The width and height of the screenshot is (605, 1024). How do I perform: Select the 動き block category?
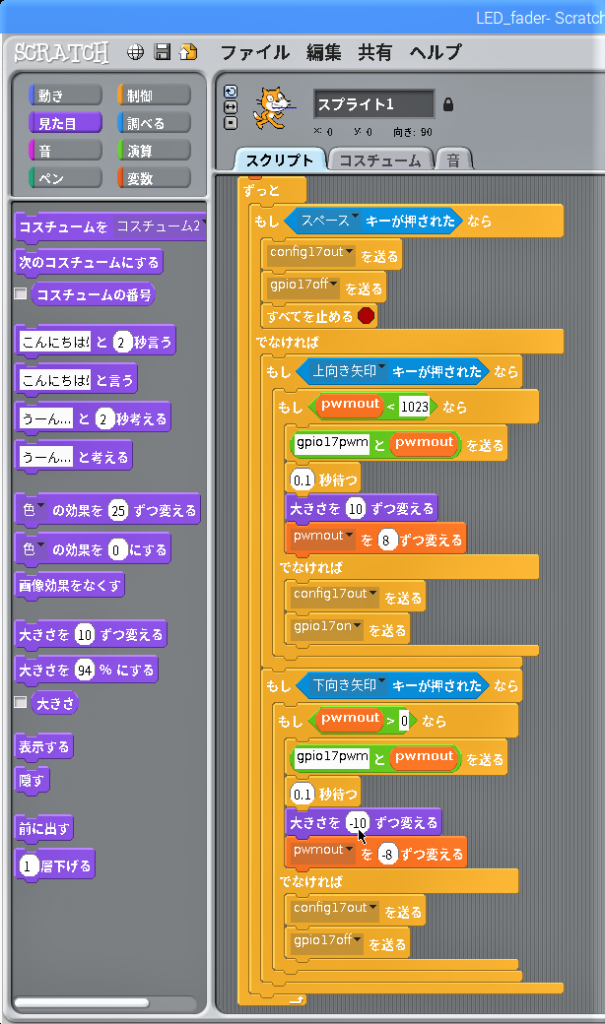click(x=65, y=95)
